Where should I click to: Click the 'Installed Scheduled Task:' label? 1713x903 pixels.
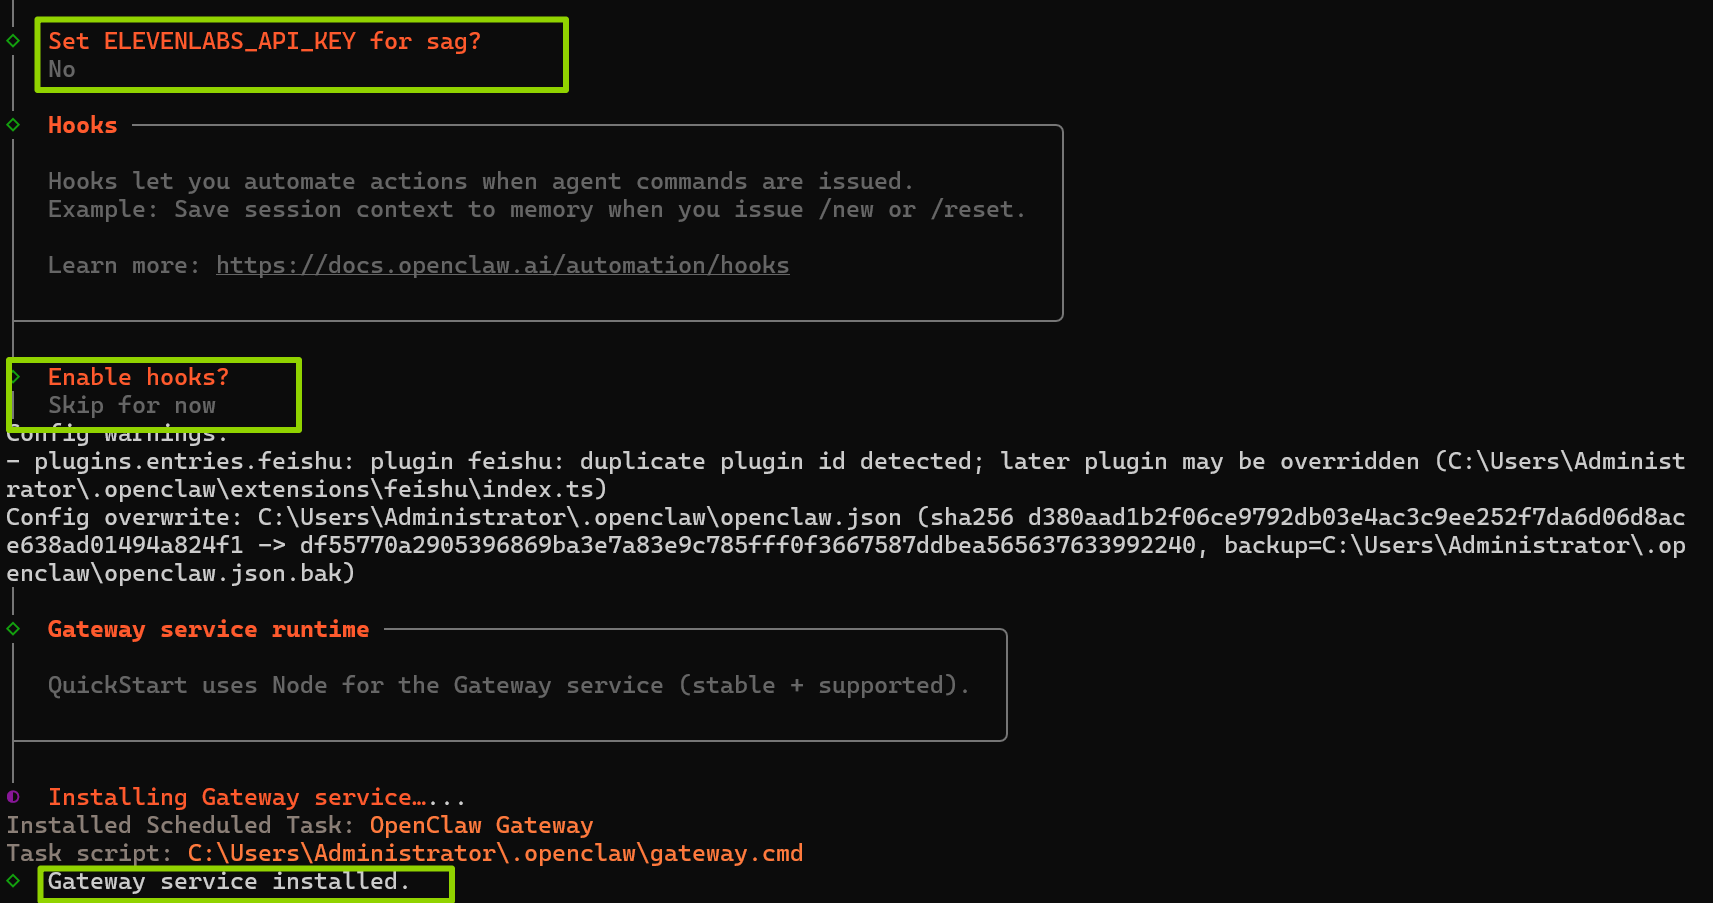coord(180,825)
